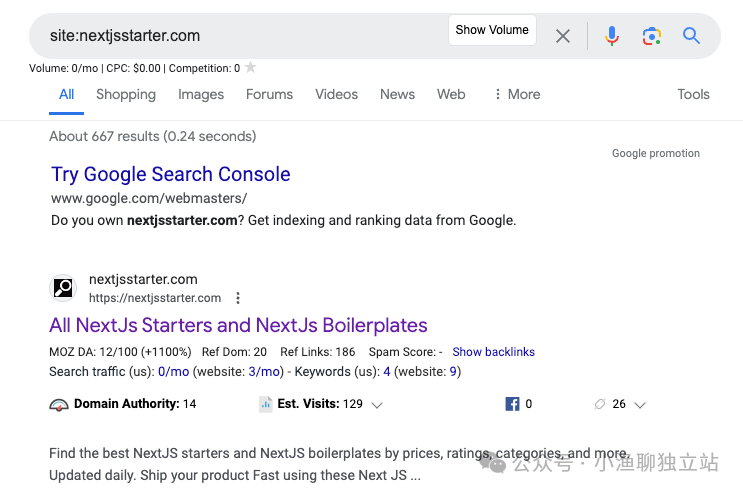Open the three-dot menu beside the result URL
This screenshot has height=493, width=743.
[x=238, y=298]
